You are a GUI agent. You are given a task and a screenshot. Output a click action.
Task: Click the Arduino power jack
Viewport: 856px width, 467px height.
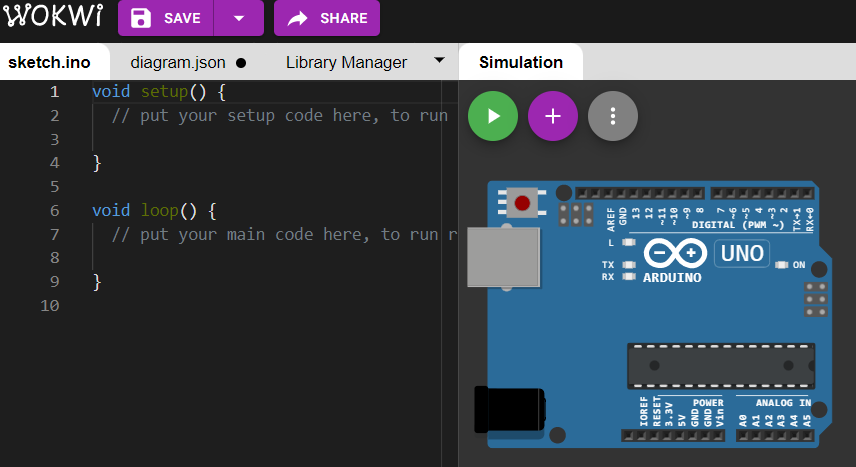pos(510,410)
